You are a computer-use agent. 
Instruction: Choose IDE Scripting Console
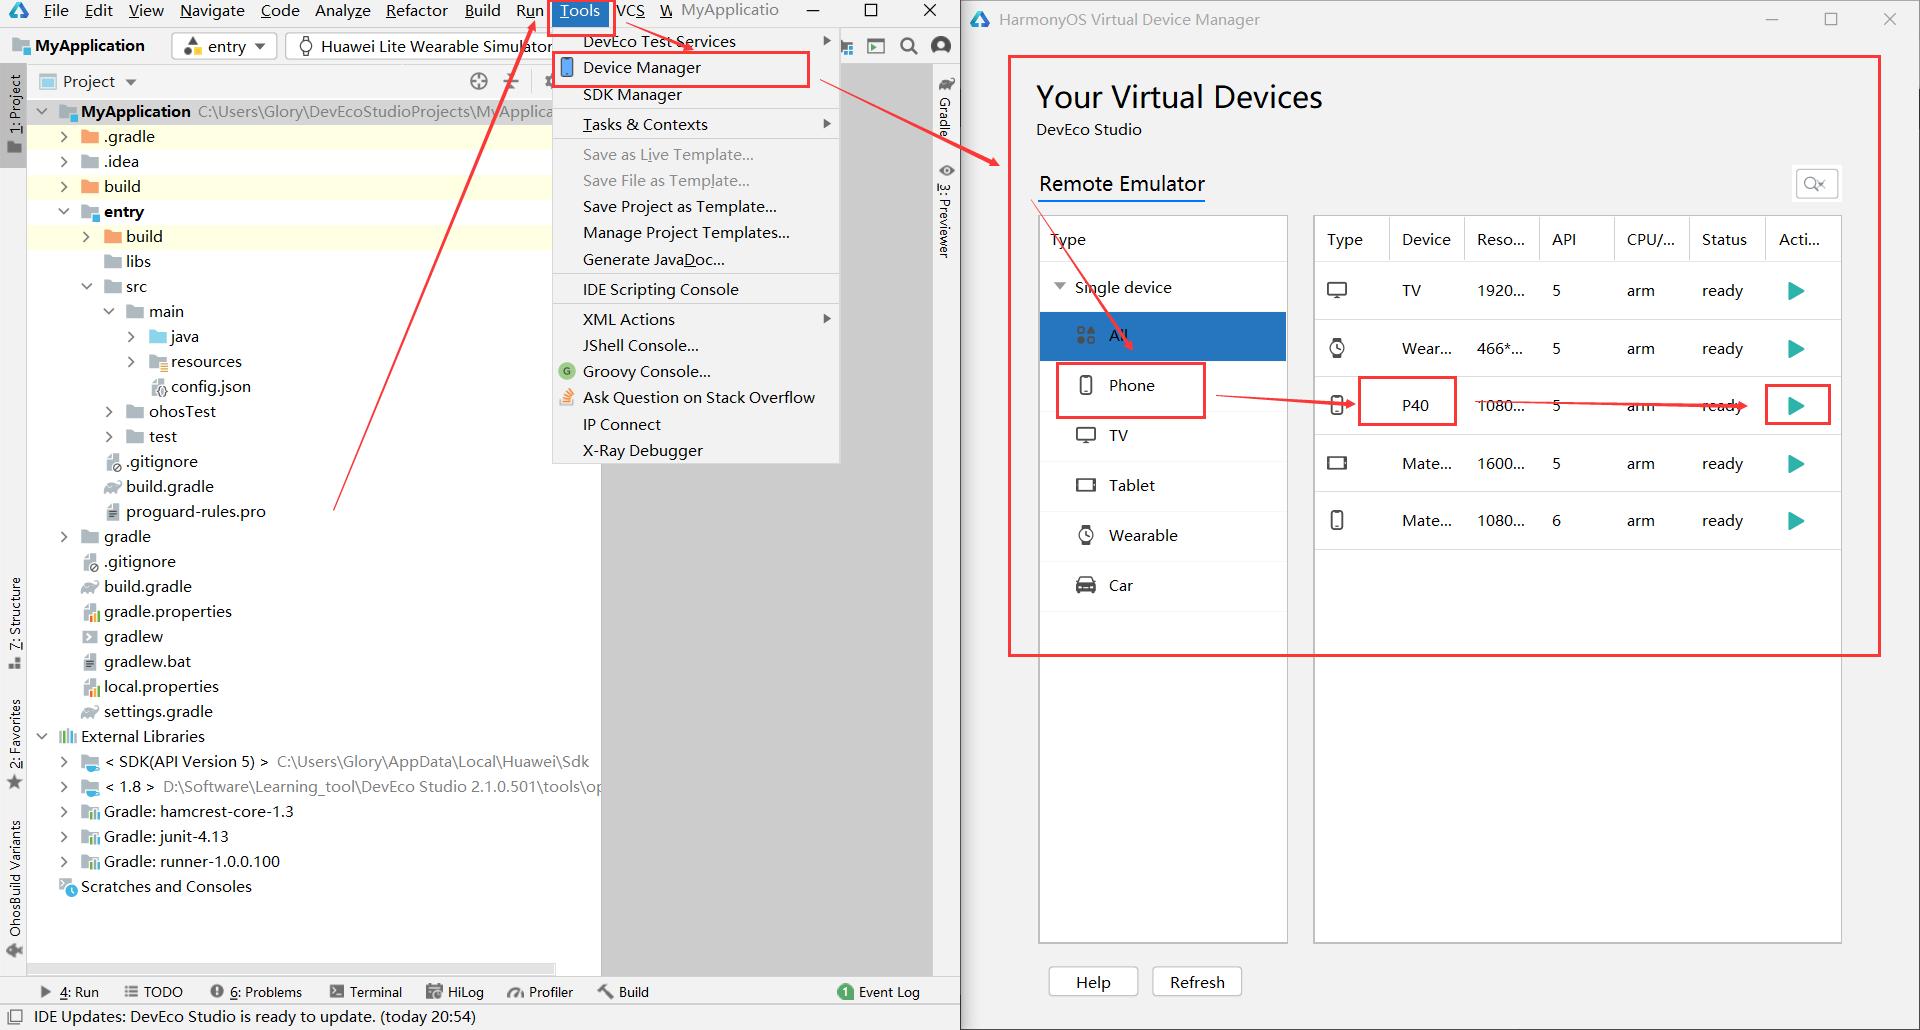coord(696,290)
